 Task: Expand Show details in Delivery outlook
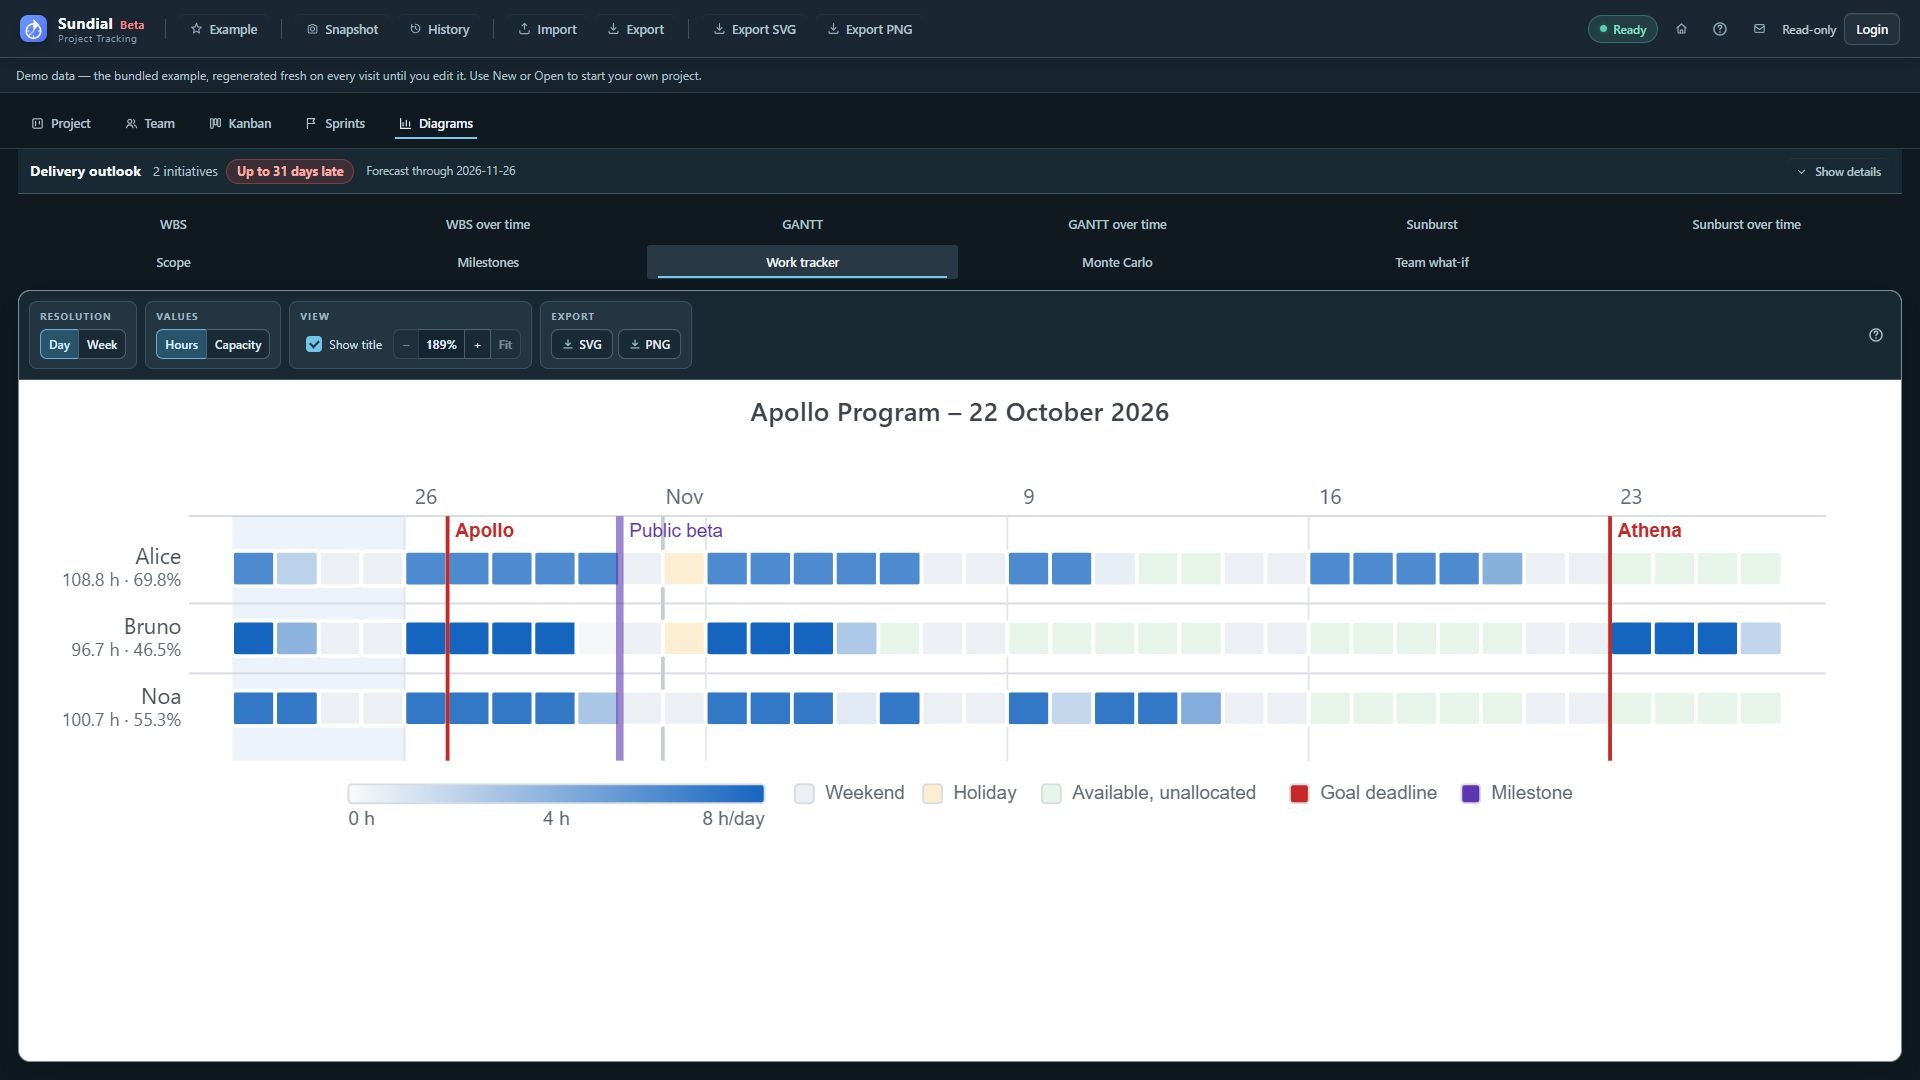pos(1839,171)
